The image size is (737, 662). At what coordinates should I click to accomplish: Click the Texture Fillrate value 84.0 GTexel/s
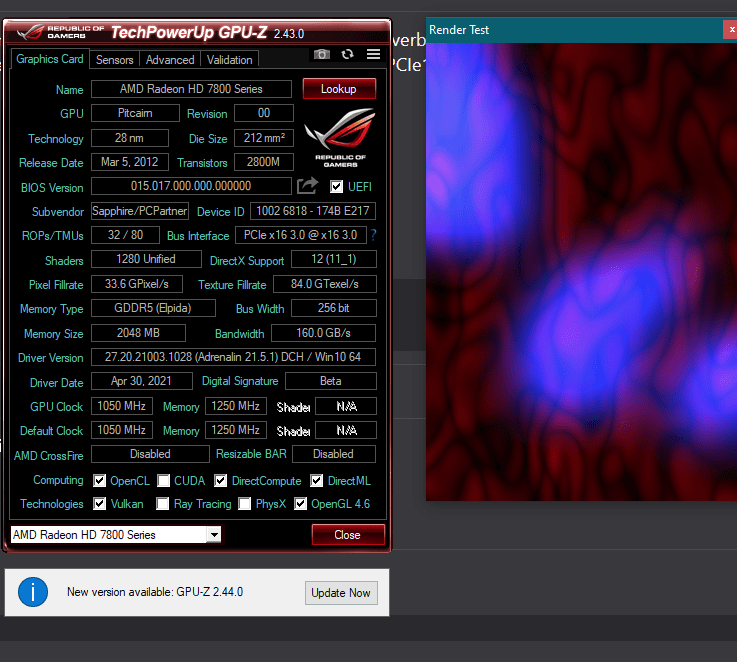tap(325, 284)
